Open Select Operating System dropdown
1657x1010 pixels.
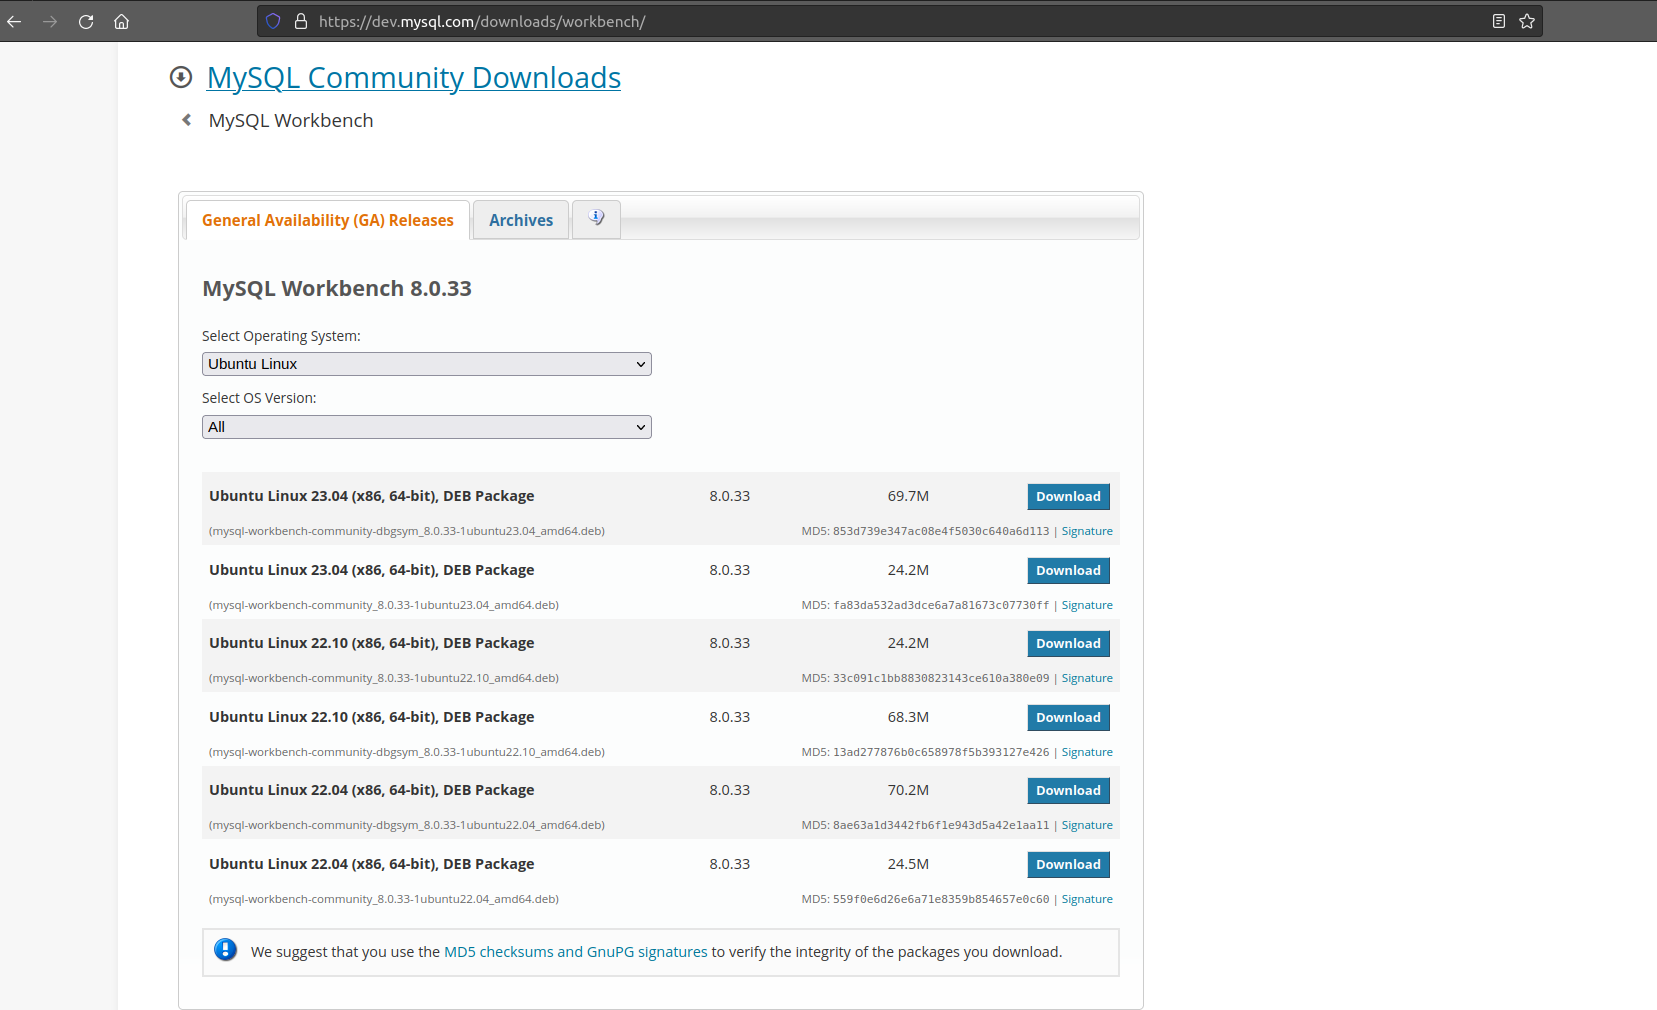(427, 364)
